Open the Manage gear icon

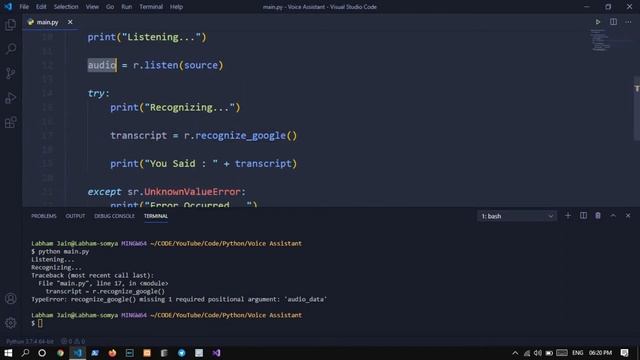point(11,323)
